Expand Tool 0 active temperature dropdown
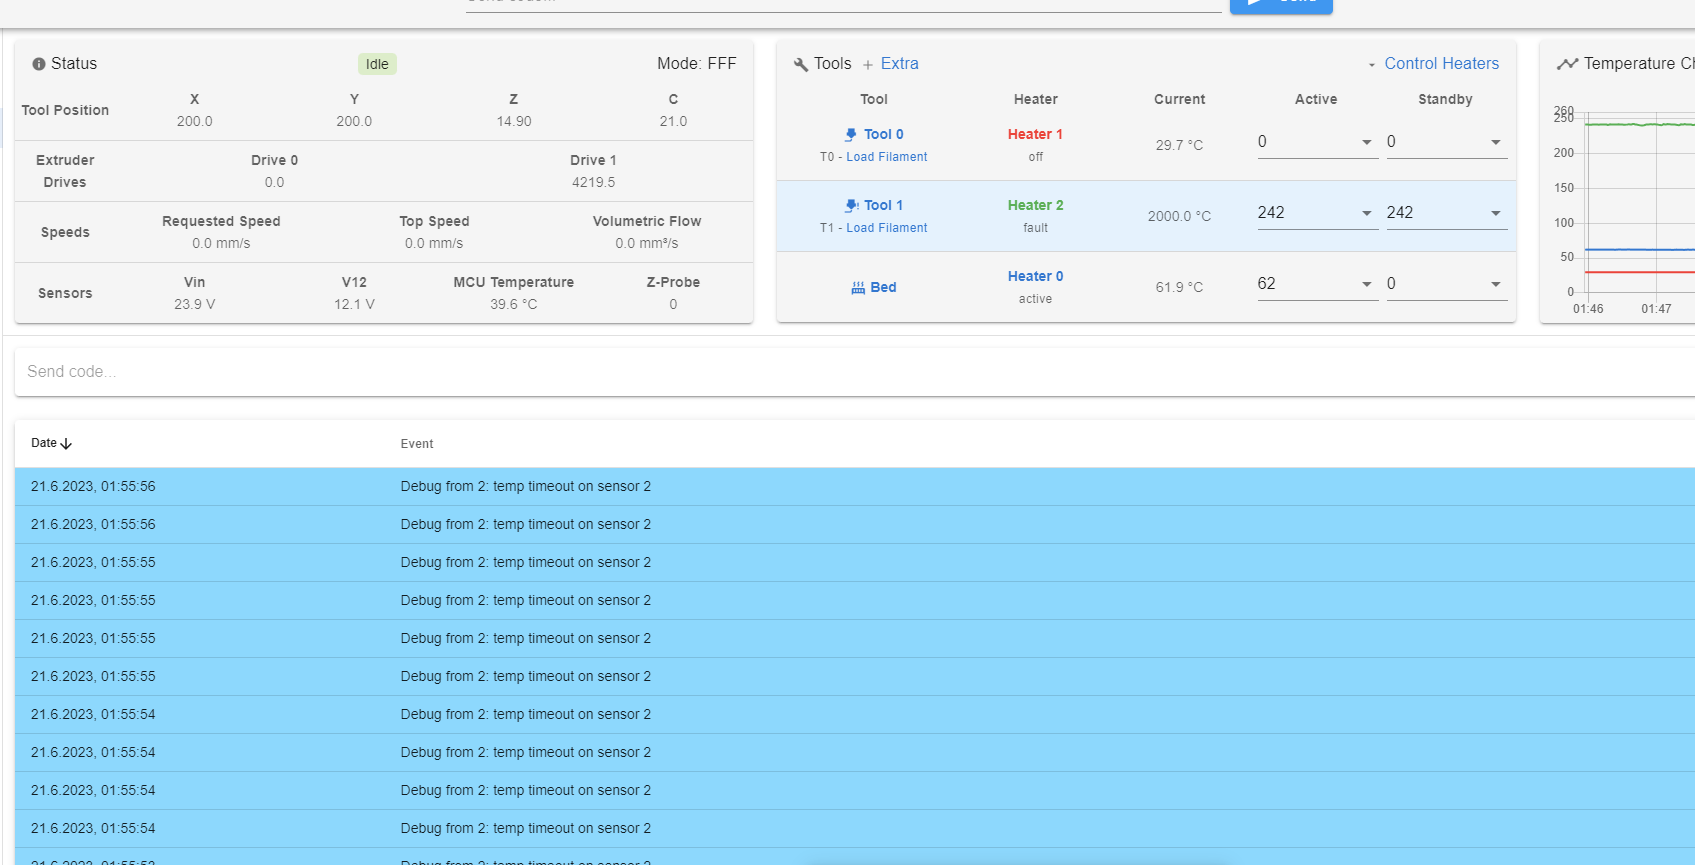 pyautogui.click(x=1367, y=142)
